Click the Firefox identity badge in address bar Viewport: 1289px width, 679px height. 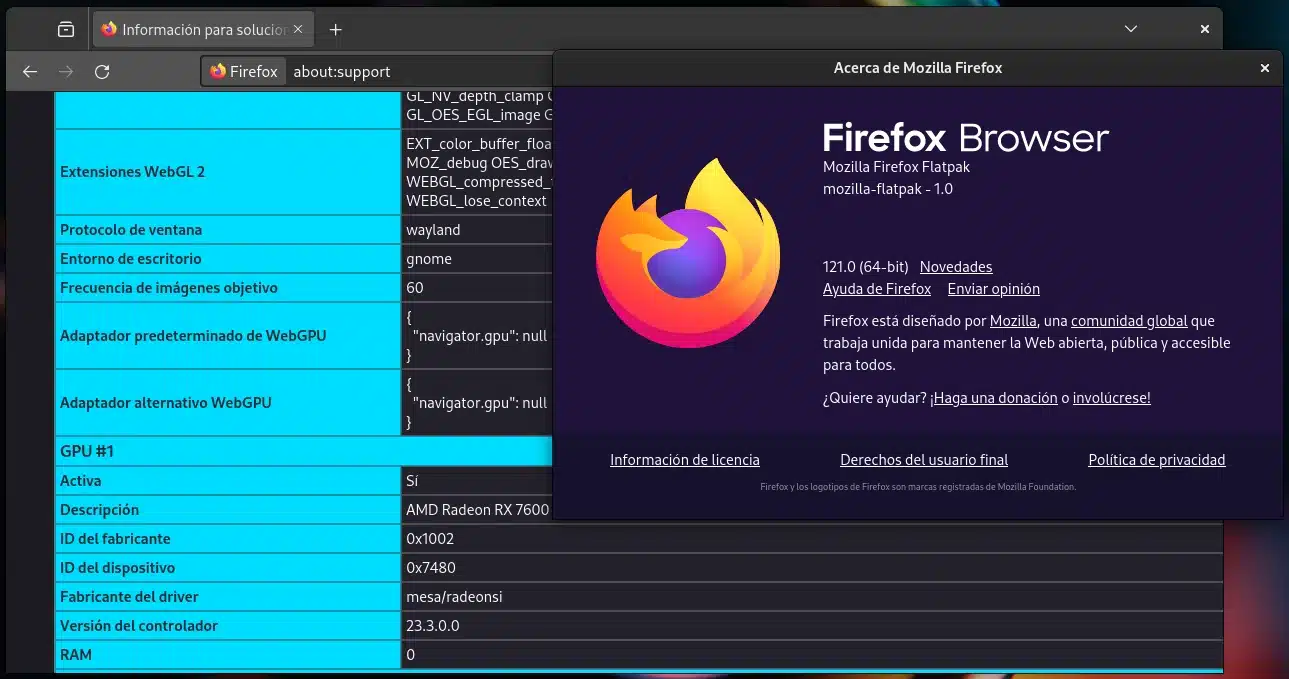[x=244, y=72]
